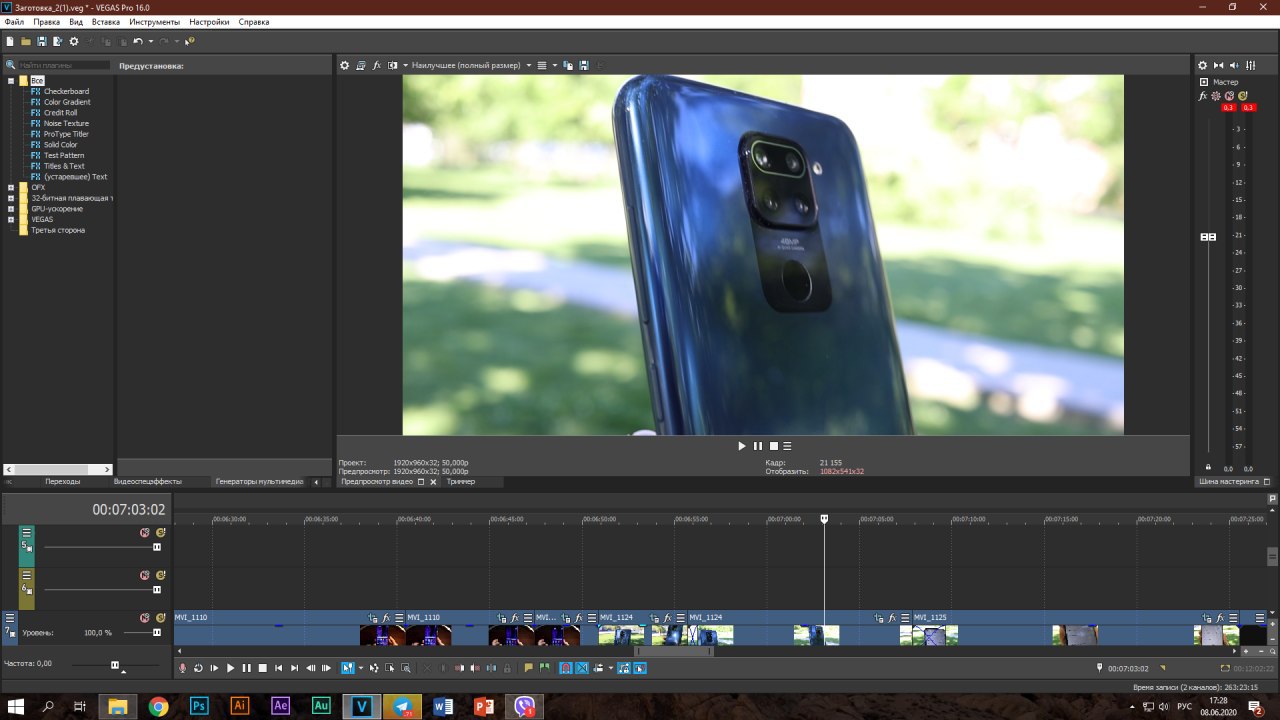Create a new project using toolbar icon

pos(10,41)
